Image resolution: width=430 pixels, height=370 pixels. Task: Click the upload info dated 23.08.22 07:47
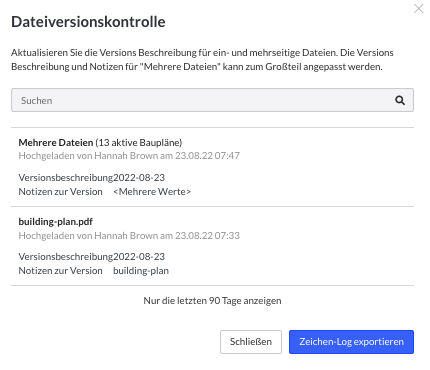129,156
